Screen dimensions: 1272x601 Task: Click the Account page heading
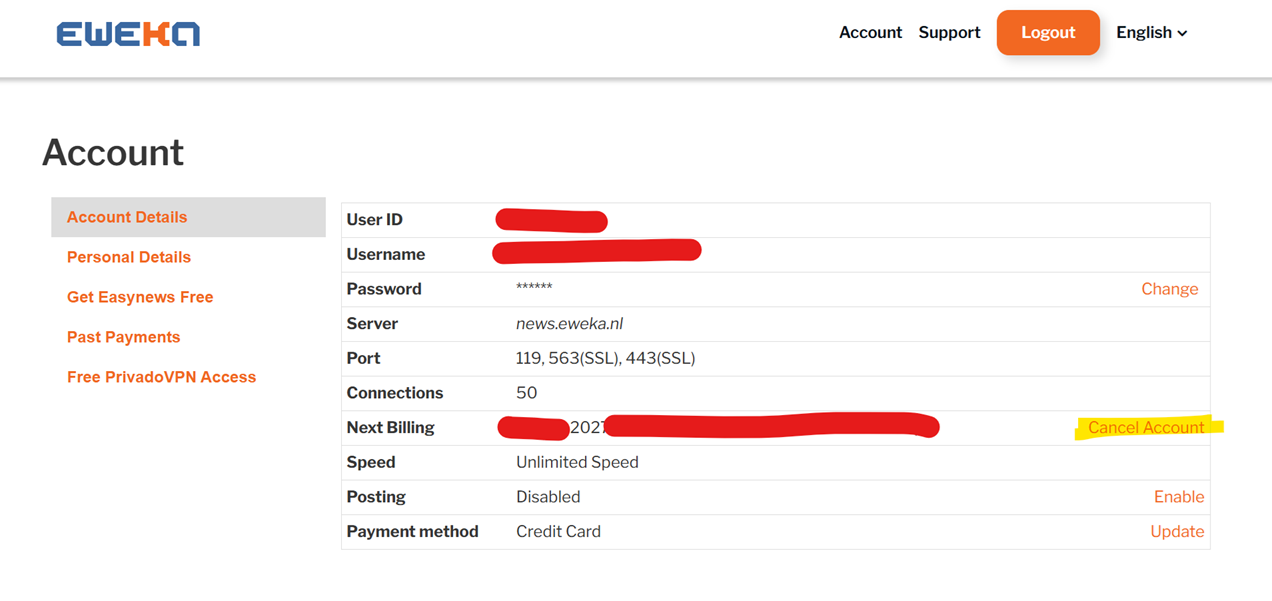click(x=113, y=152)
